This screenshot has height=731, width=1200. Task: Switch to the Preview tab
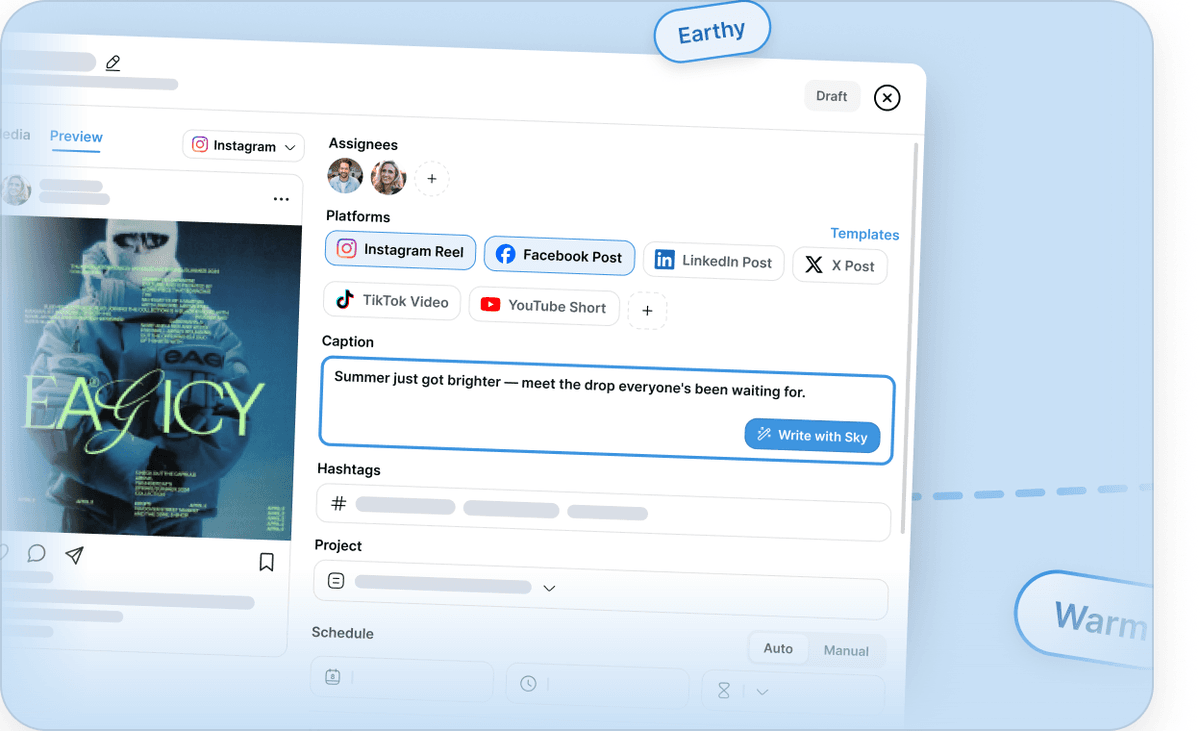[x=76, y=137]
